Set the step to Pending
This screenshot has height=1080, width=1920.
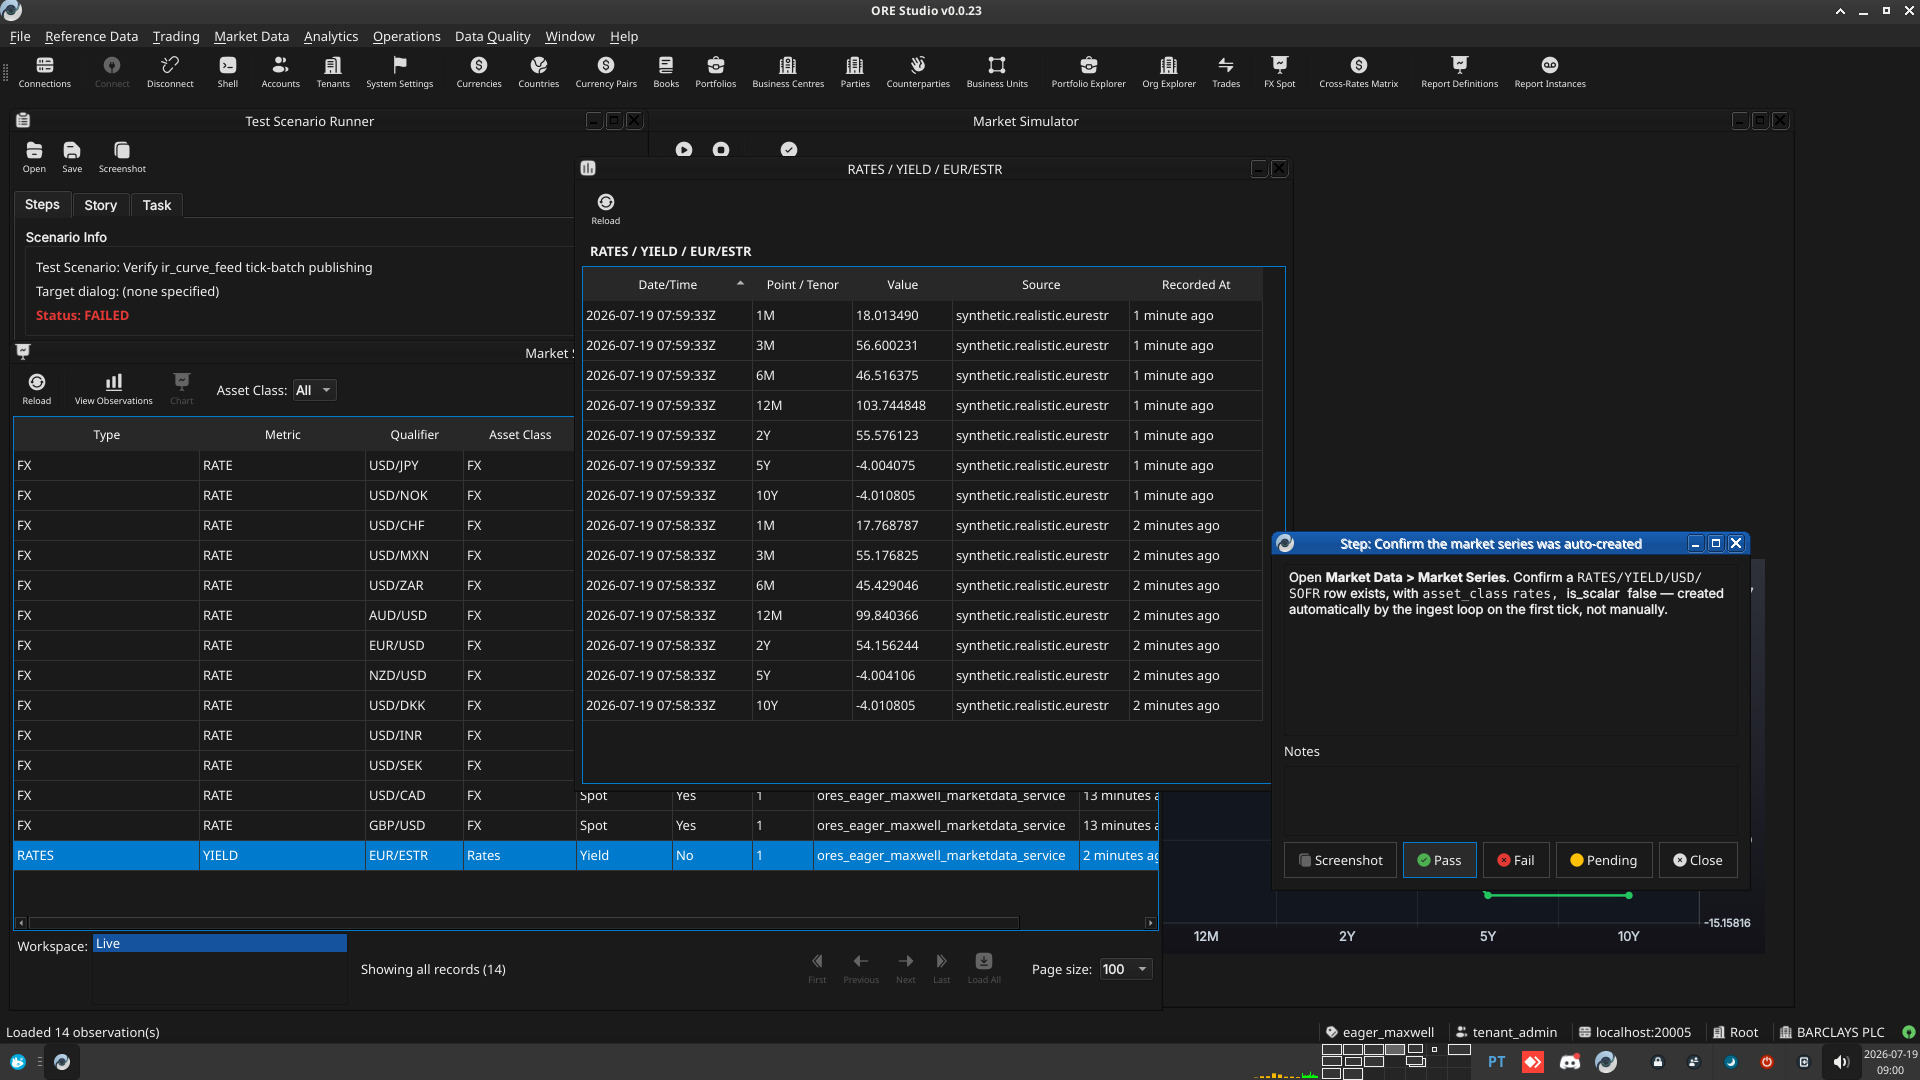[x=1603, y=860]
